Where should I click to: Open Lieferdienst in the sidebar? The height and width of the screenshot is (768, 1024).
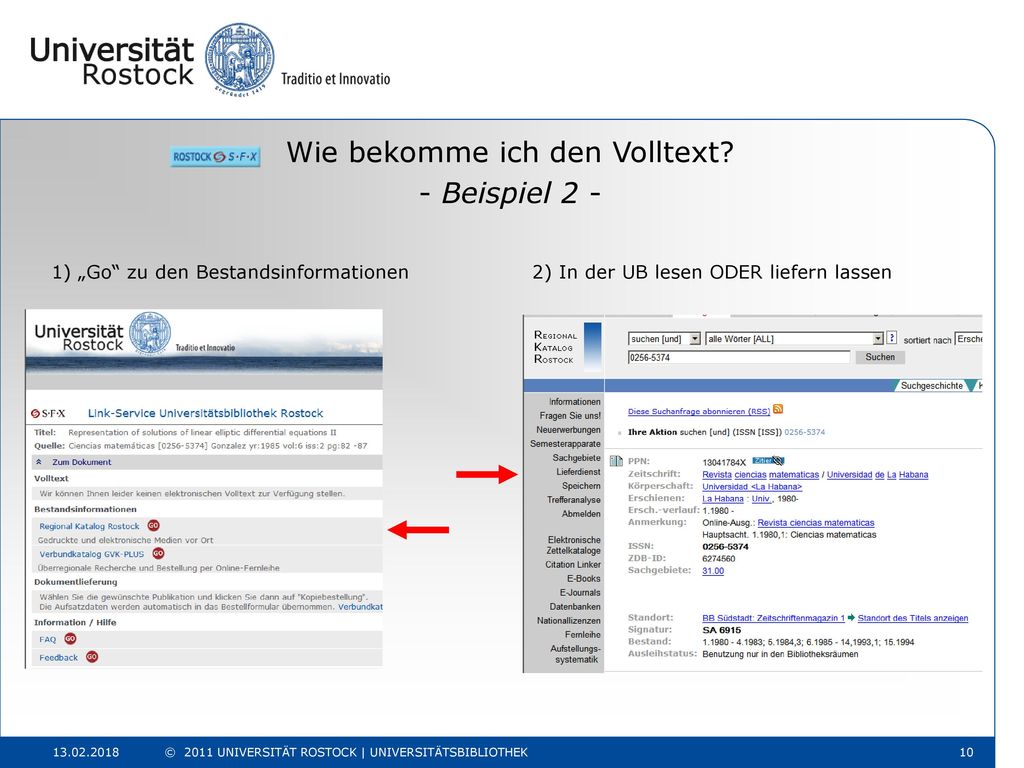(579, 472)
